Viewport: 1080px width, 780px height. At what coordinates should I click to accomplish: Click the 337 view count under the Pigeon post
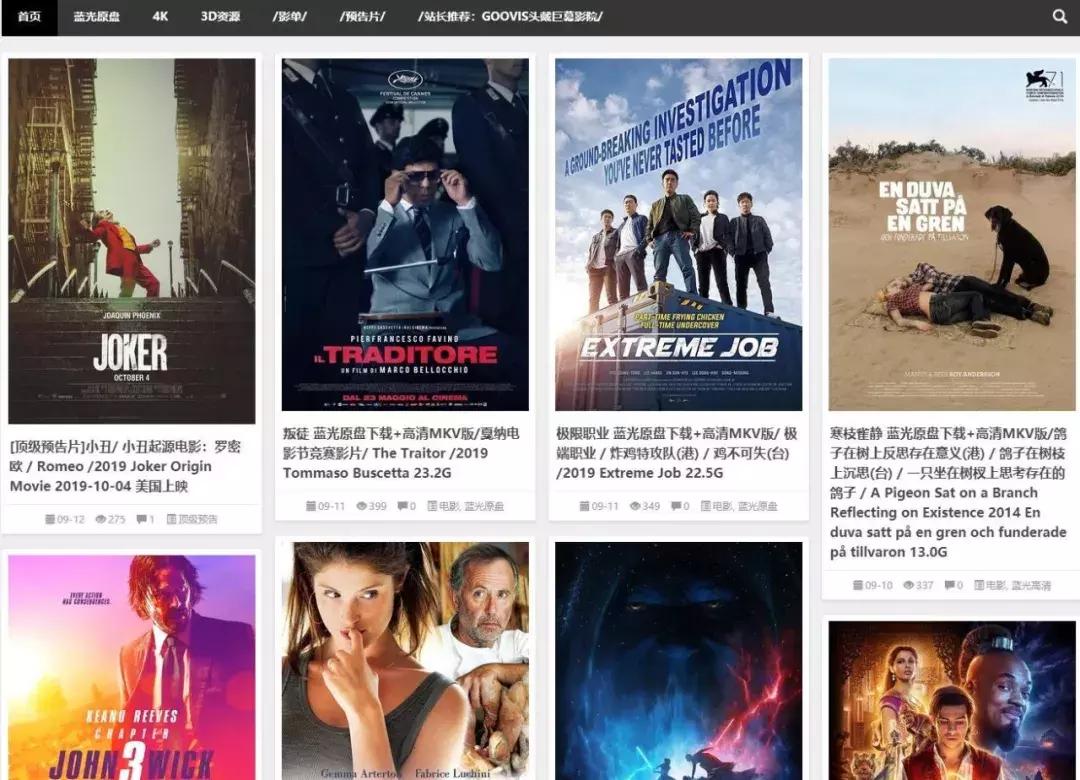(x=924, y=585)
